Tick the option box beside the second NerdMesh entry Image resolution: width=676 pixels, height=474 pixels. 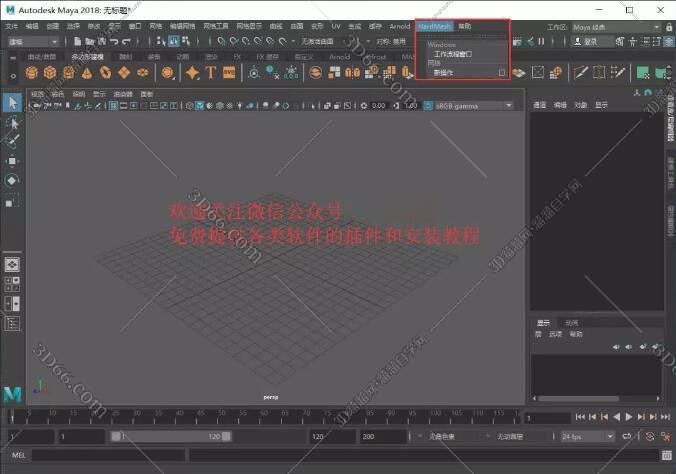click(501, 73)
